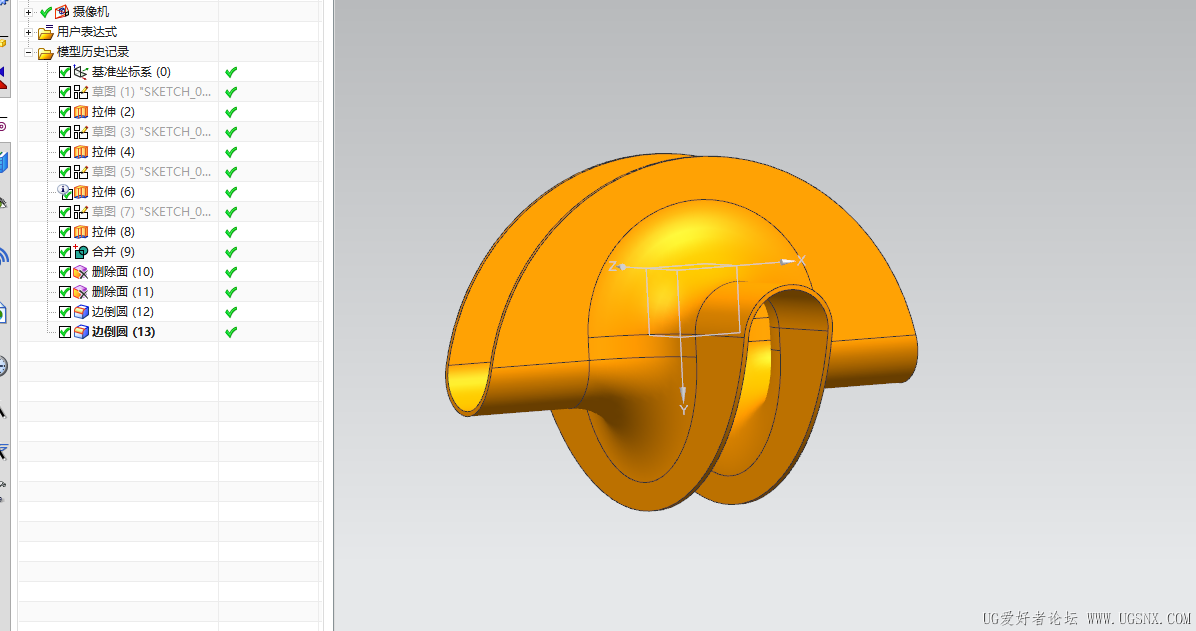The width and height of the screenshot is (1196, 631).
Task: Toggle the 拉伸 (8) checkbox
Action: click(65, 232)
